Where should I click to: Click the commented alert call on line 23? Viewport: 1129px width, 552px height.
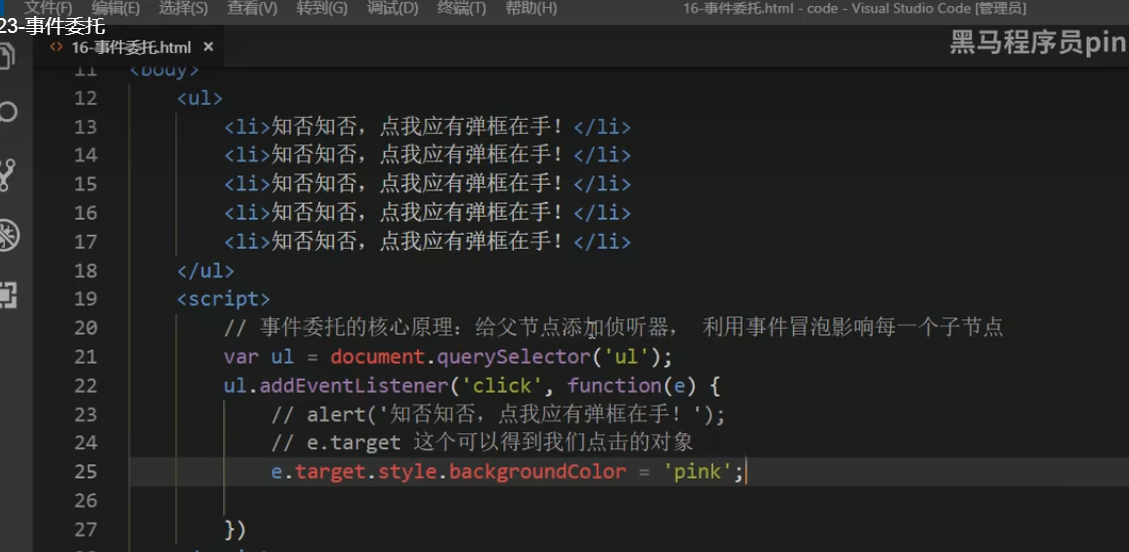[x=498, y=415]
